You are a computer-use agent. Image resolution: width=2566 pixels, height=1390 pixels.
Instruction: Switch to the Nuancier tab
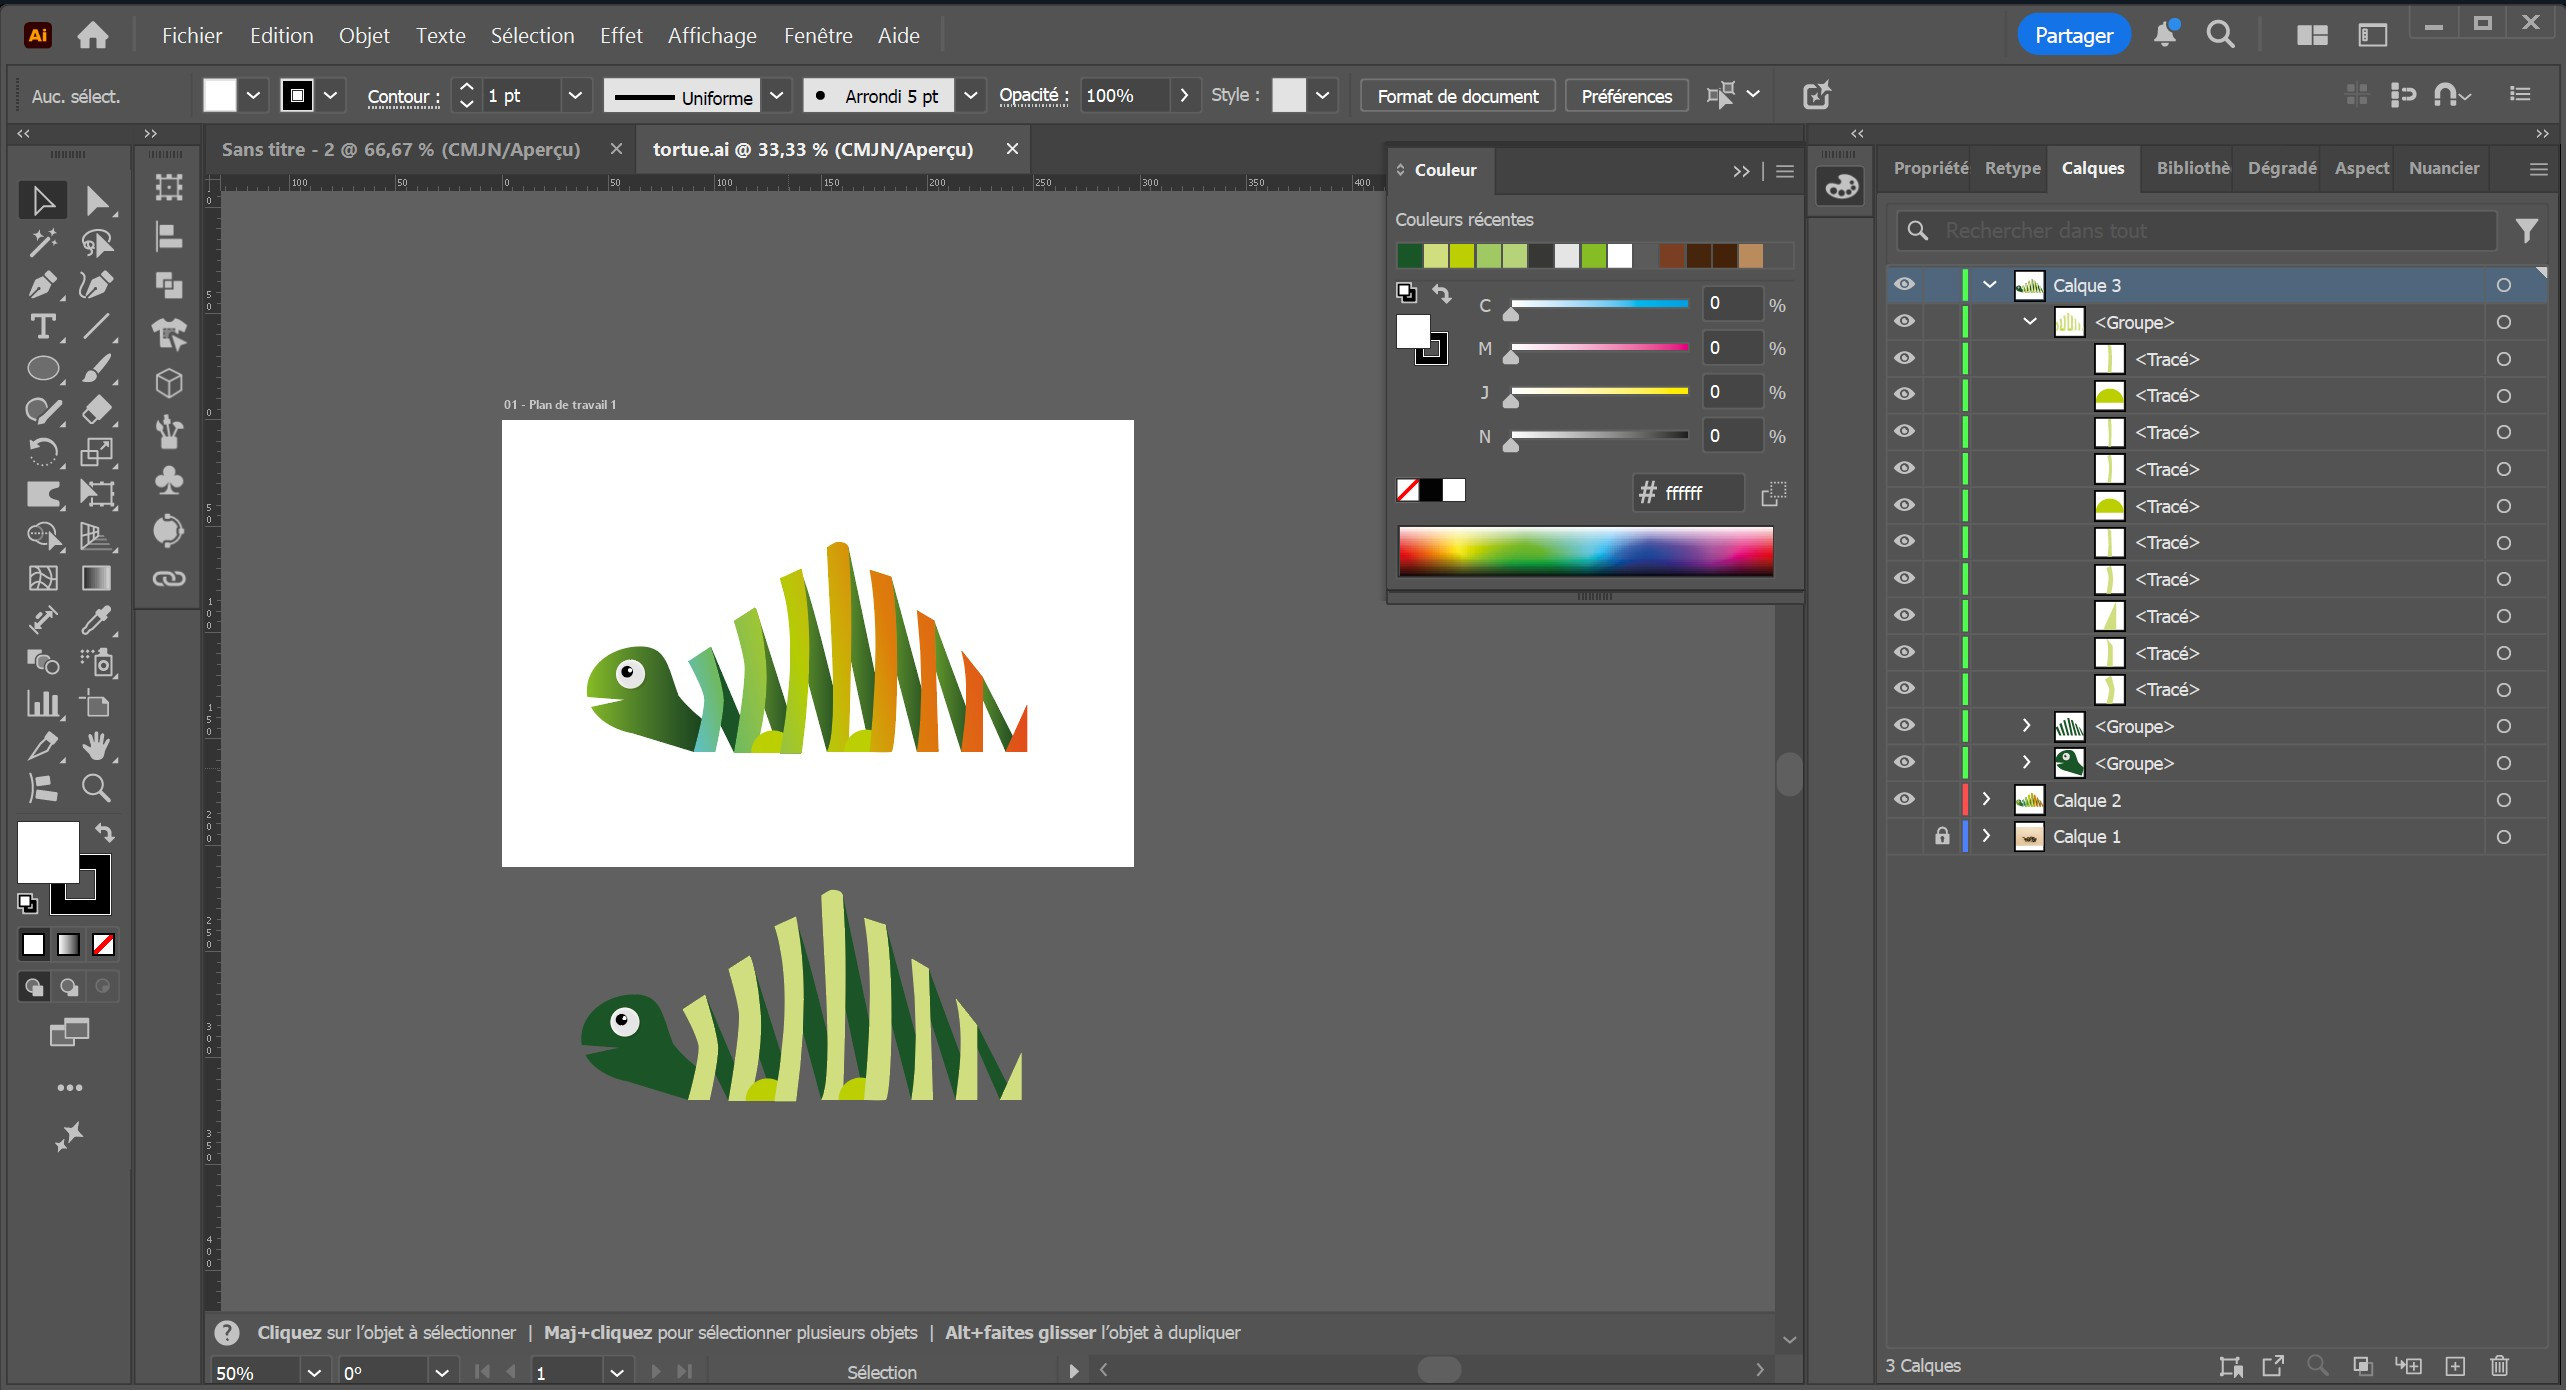pos(2443,168)
